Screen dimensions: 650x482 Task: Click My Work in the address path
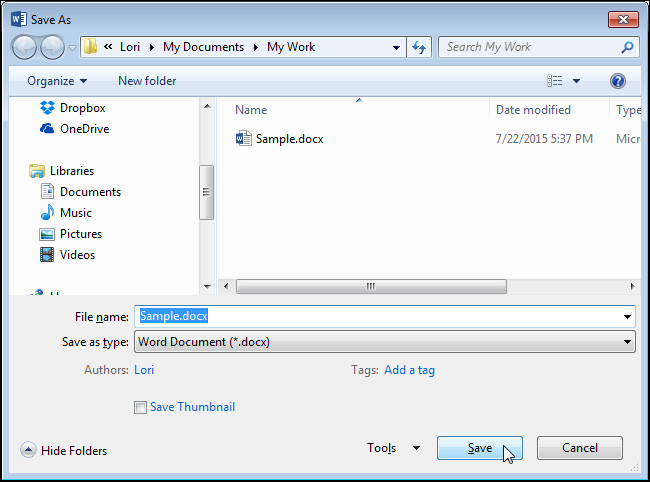[291, 47]
